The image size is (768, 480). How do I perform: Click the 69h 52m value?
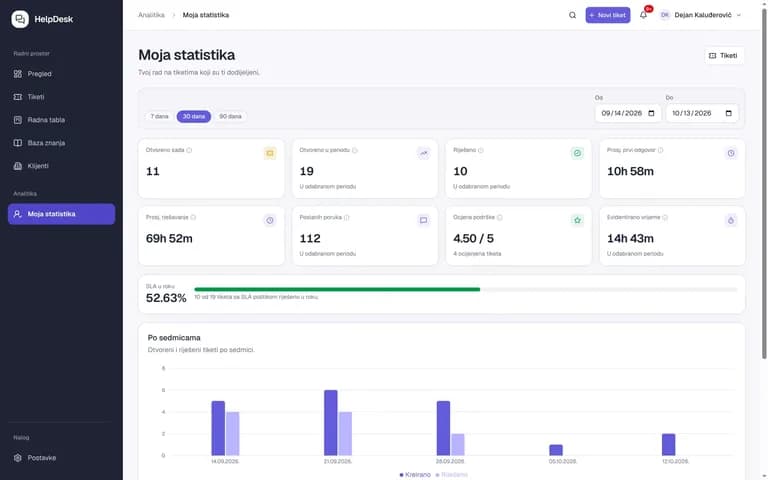(169, 239)
